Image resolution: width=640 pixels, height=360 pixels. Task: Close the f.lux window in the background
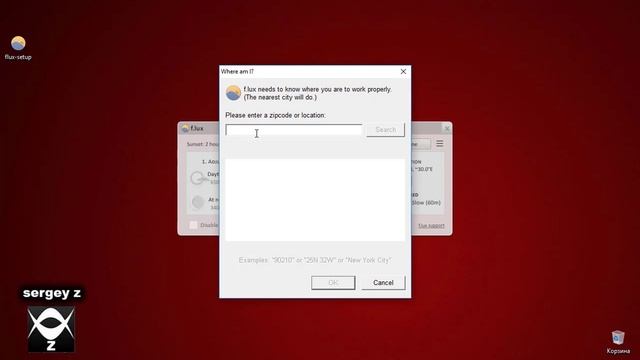447,129
